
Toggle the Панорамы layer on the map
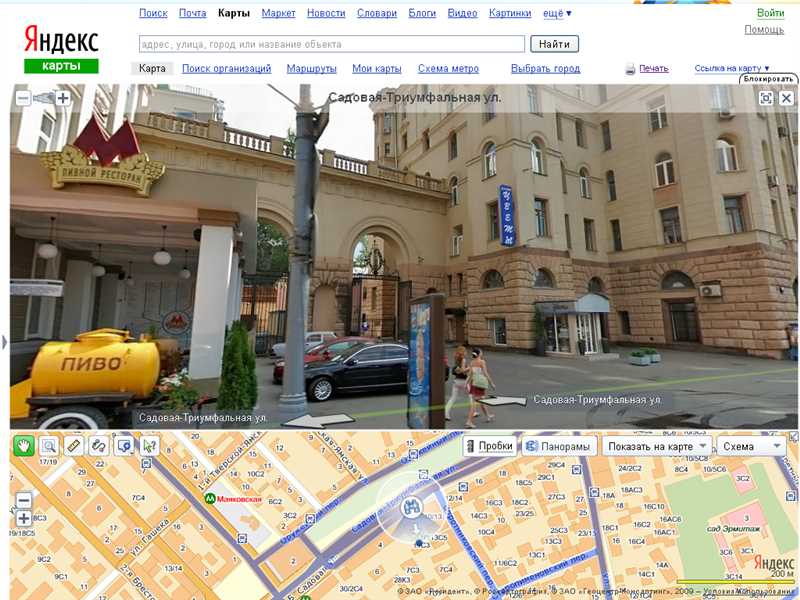tap(559, 446)
